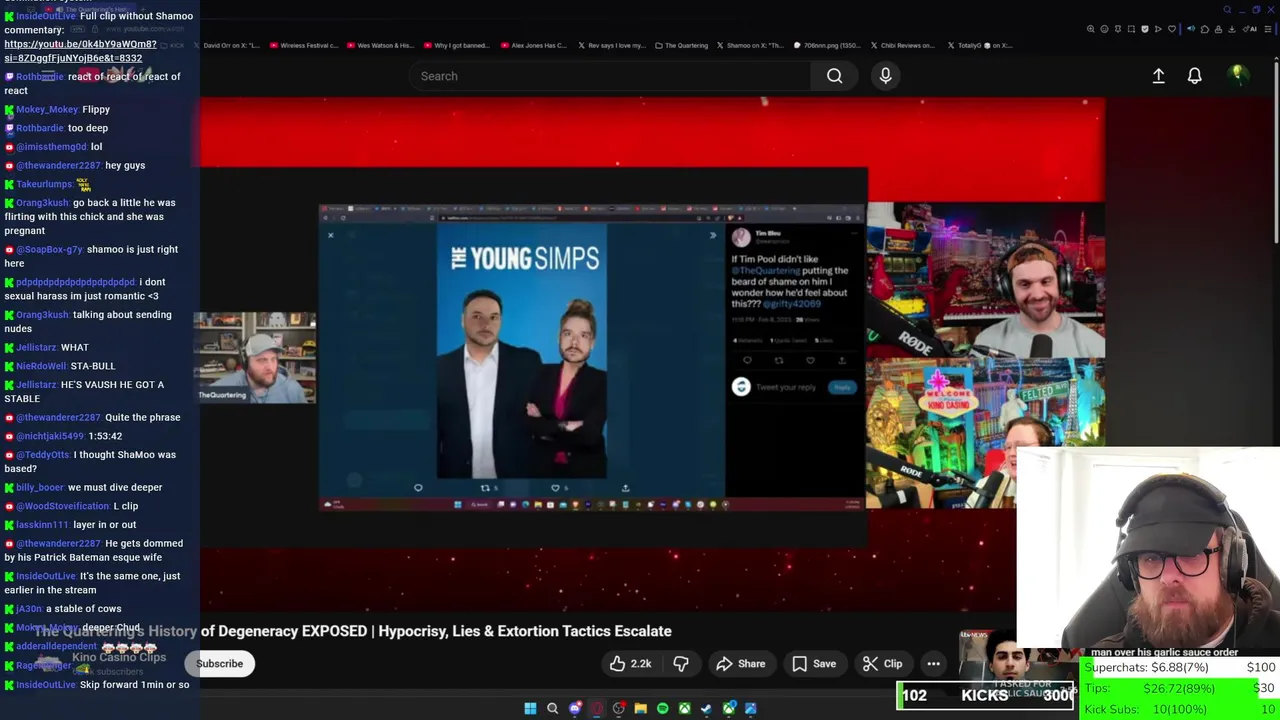Open the 'Rev says I love my' bookmark

coord(611,45)
